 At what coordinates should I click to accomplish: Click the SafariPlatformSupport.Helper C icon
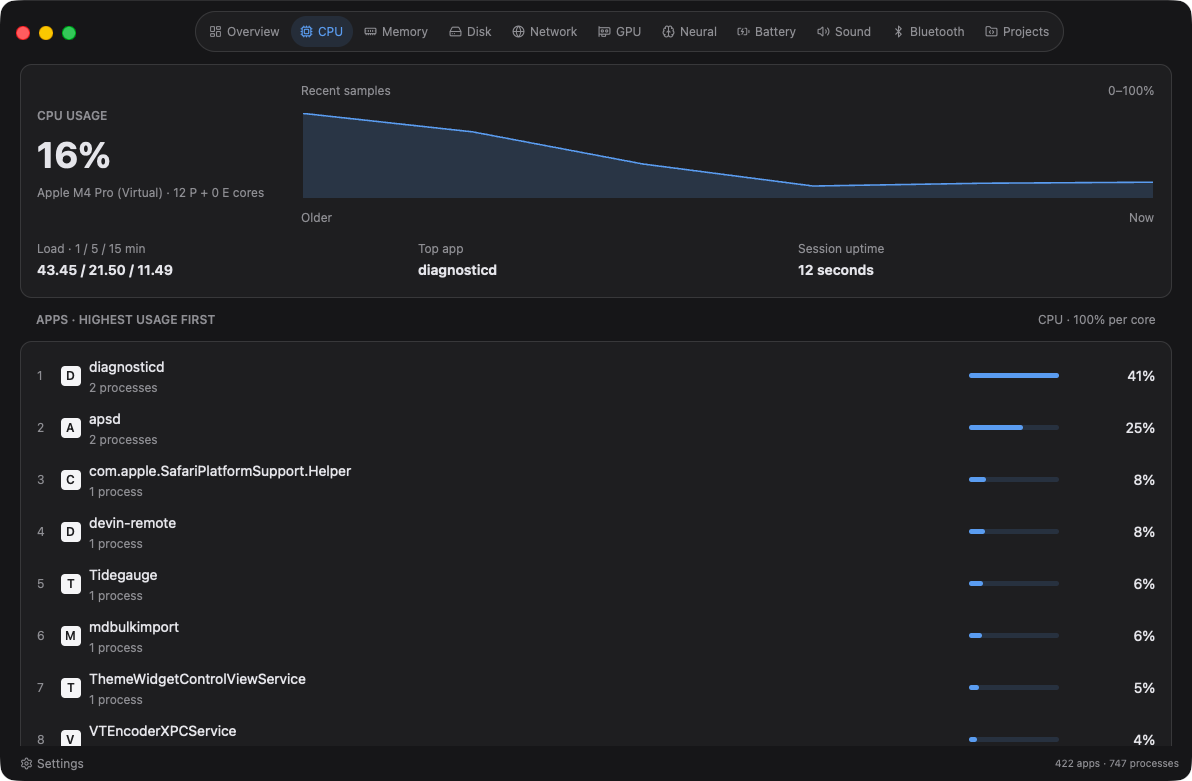click(x=71, y=480)
